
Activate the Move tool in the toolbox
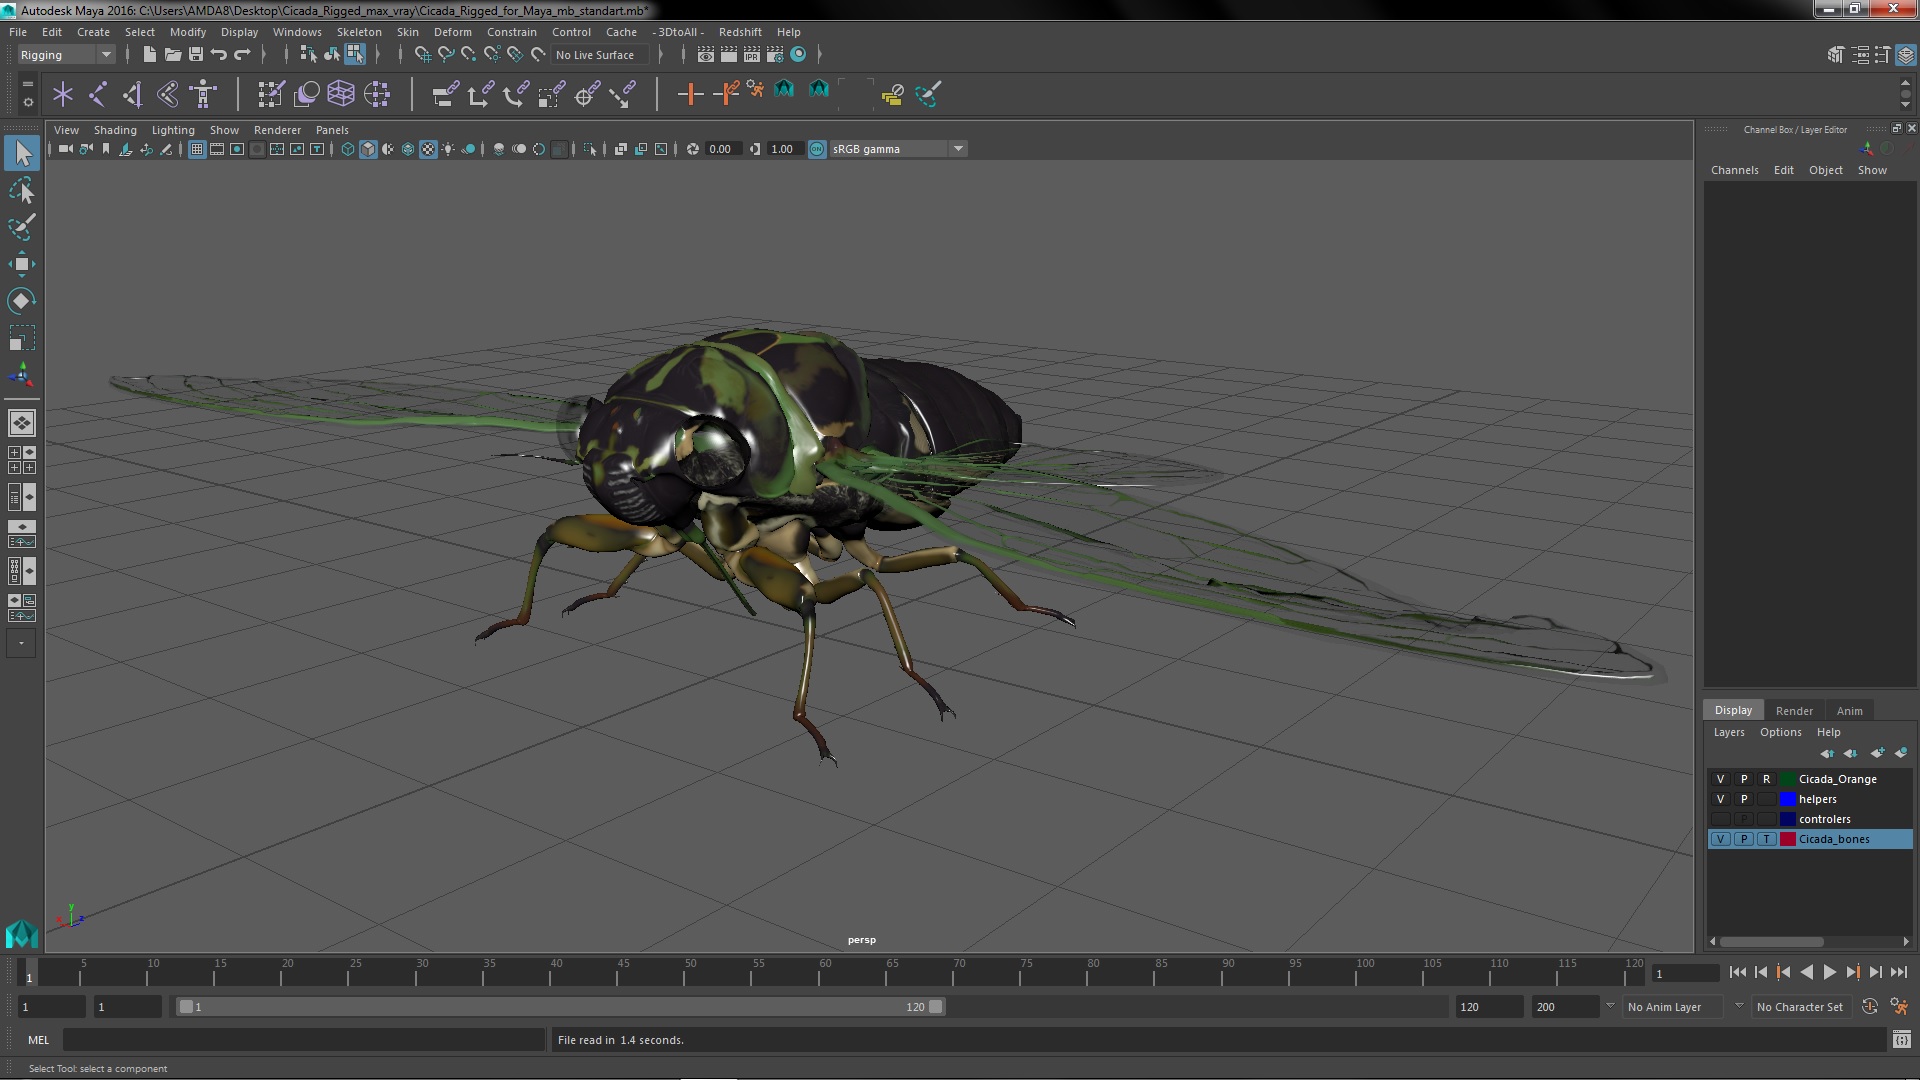tap(22, 264)
